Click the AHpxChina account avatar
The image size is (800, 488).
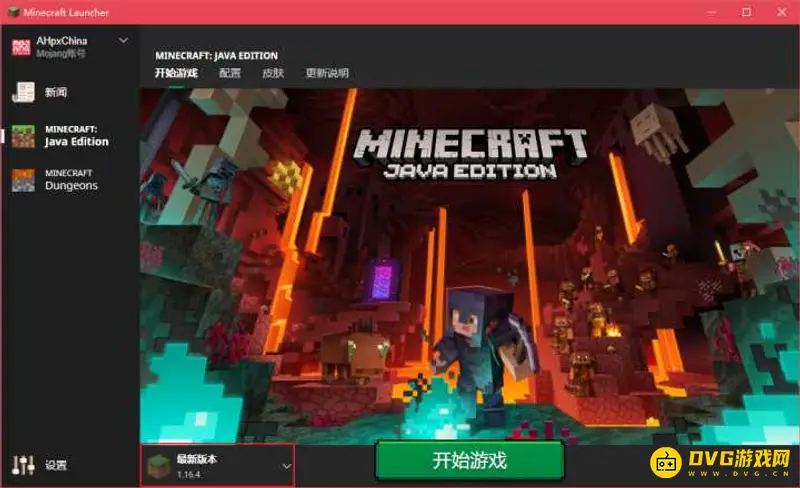(21, 46)
